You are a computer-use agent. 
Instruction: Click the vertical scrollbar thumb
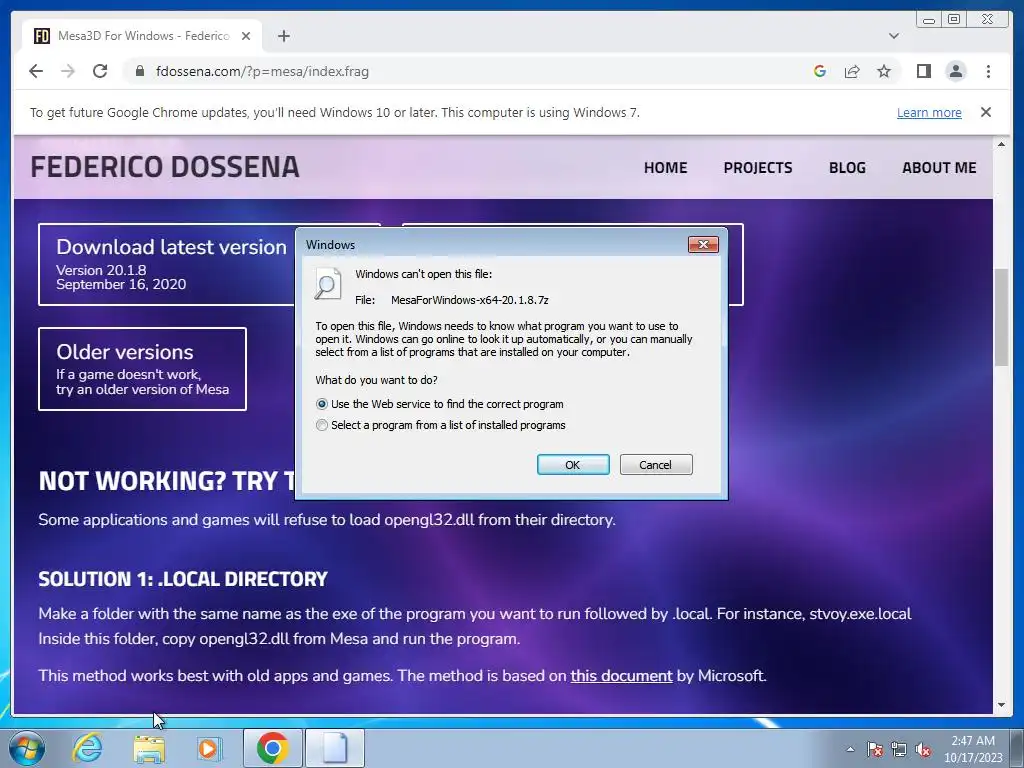[x=1001, y=317]
